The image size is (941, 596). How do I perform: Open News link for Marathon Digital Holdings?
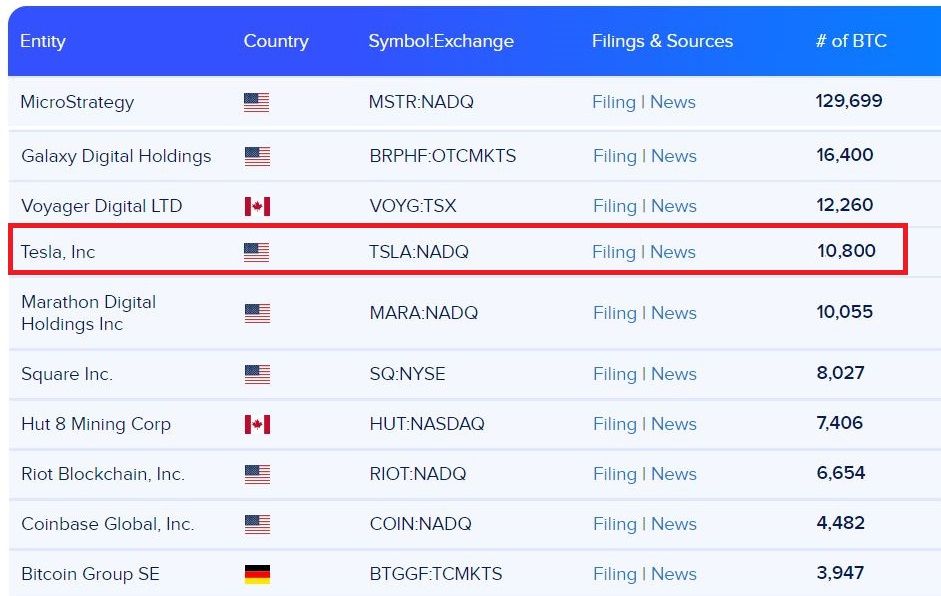(673, 313)
